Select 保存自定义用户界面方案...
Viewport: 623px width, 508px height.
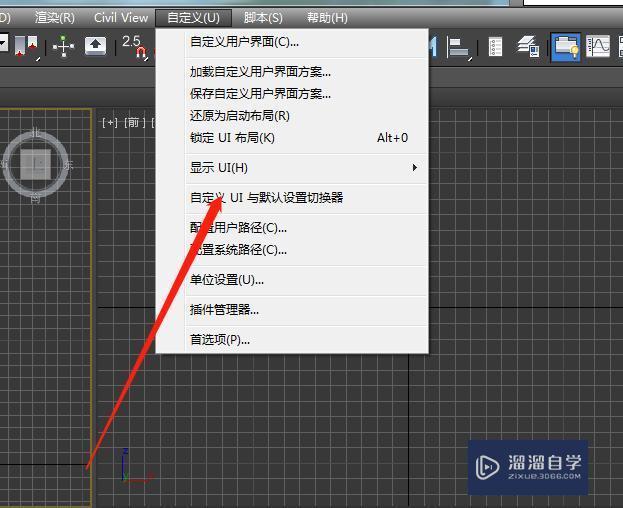292,94
